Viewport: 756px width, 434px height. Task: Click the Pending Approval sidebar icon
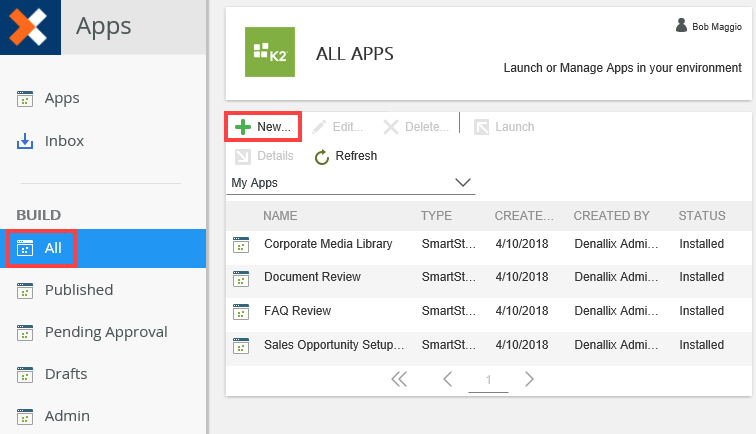pos(25,333)
